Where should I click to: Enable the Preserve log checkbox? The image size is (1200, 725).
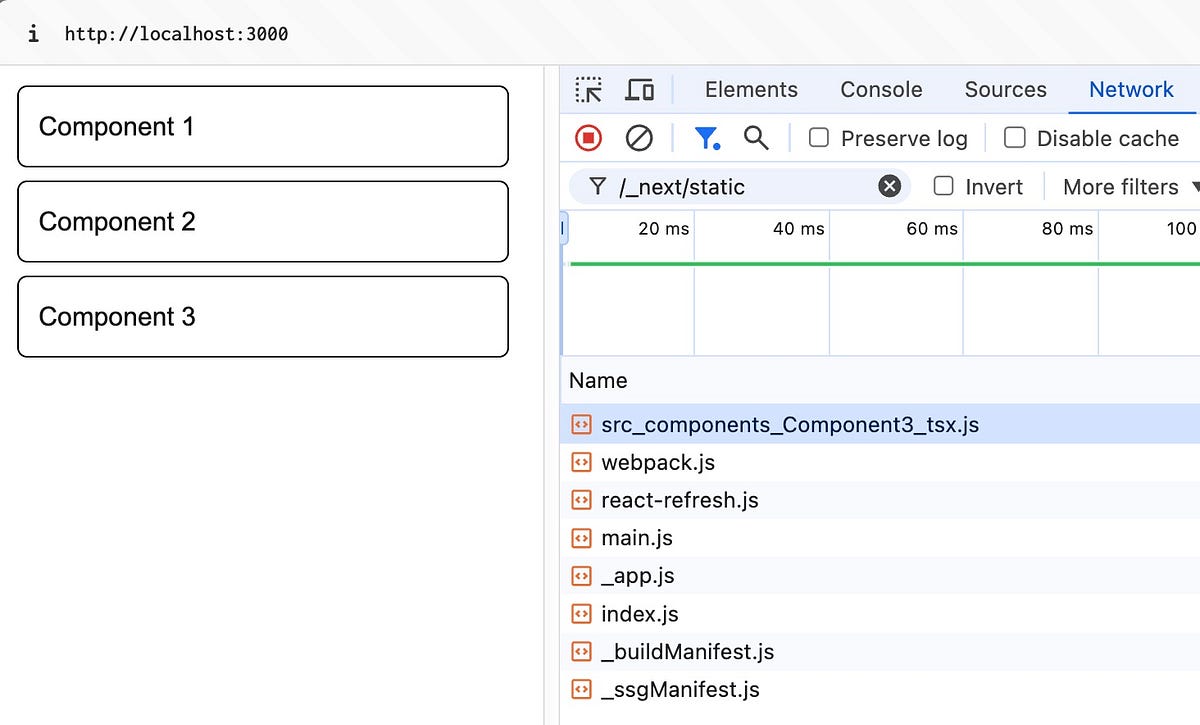point(818,138)
